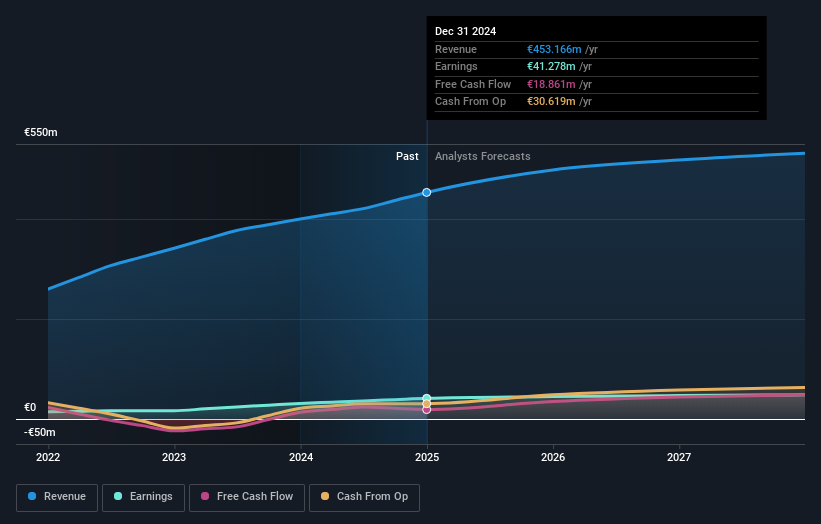Click the Revenue data point at 2025
Image resolution: width=821 pixels, height=524 pixels.
tap(427, 193)
